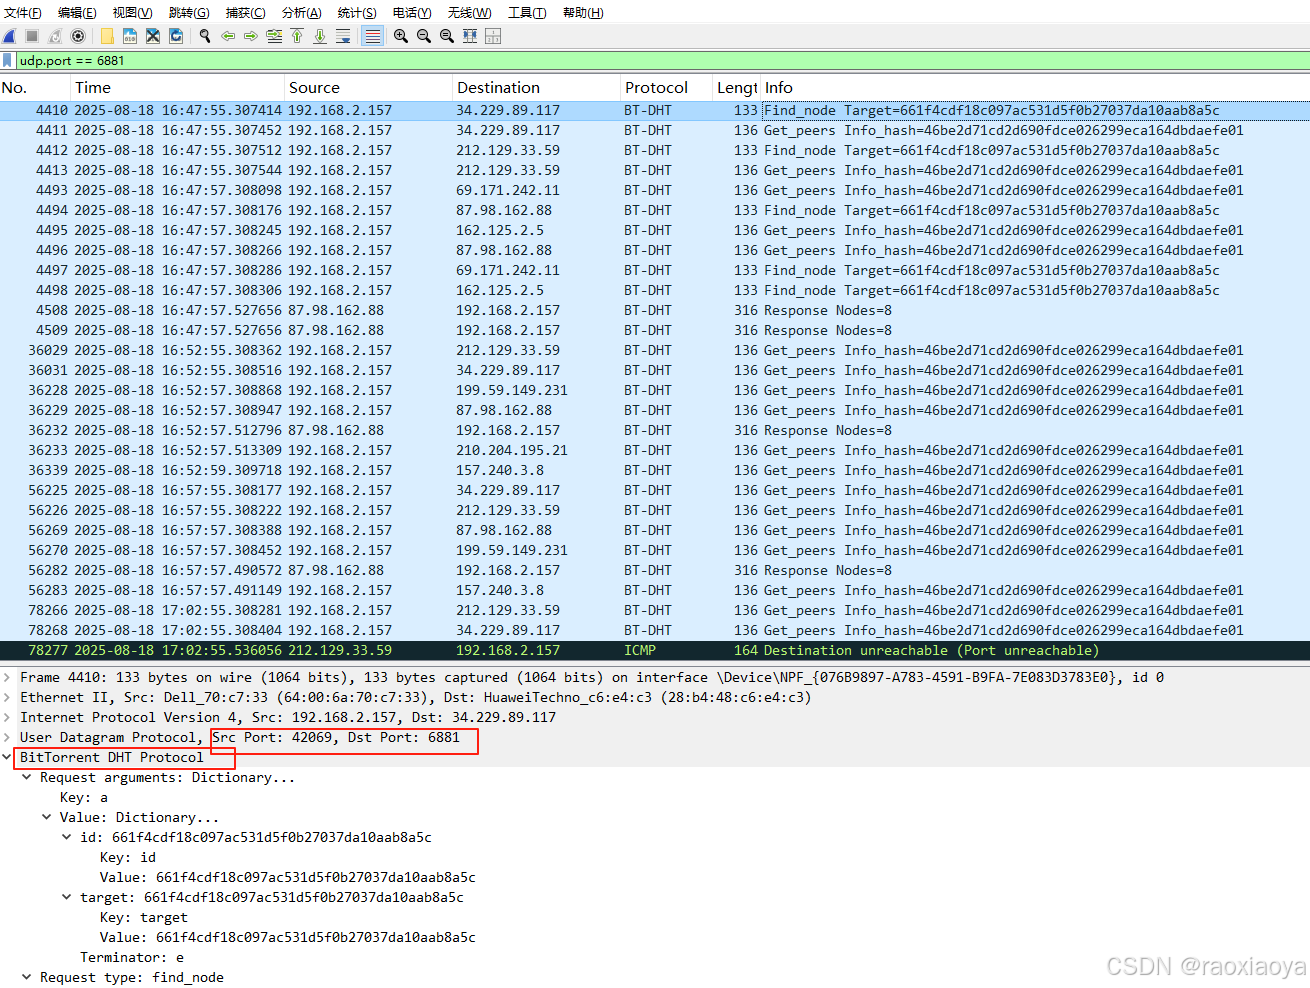Viewport: 1310px width, 988px height.
Task: Sort packets by the Source column
Action: coord(315,87)
